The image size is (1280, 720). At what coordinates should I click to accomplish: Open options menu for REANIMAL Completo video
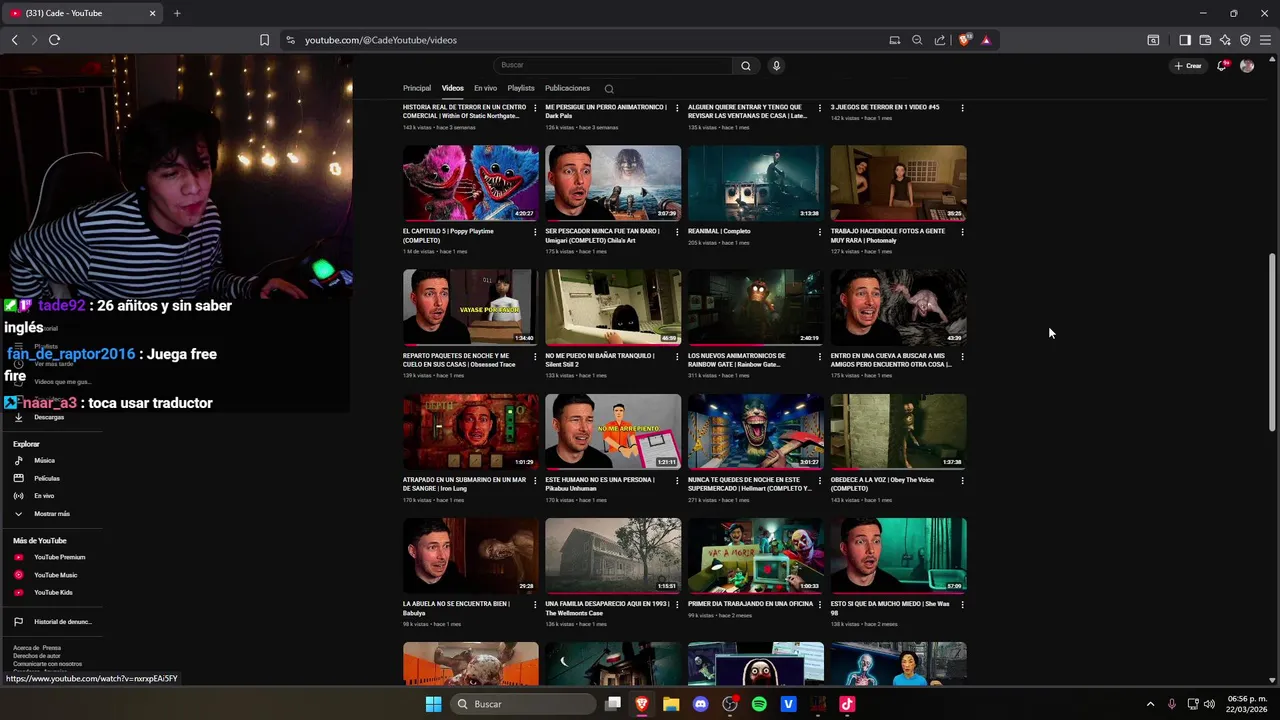coord(820,232)
